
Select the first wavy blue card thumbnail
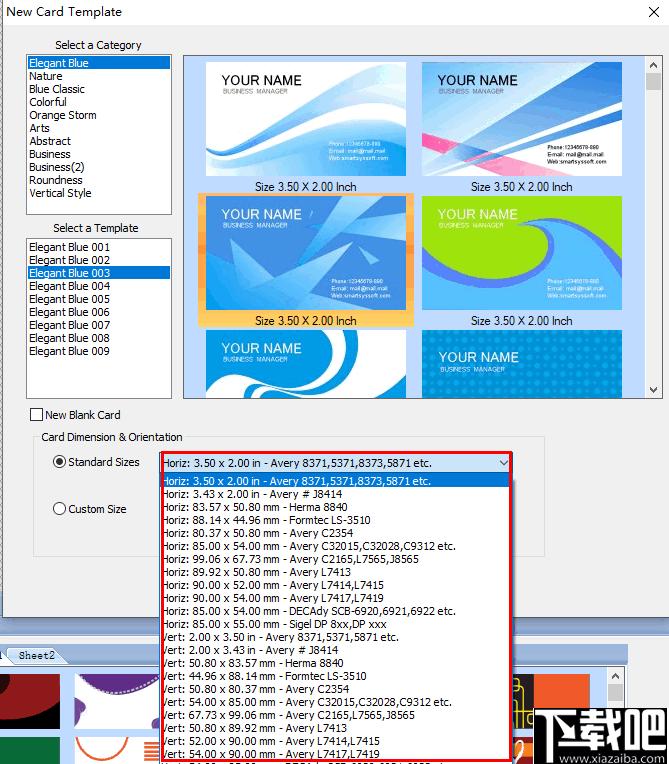(305, 120)
